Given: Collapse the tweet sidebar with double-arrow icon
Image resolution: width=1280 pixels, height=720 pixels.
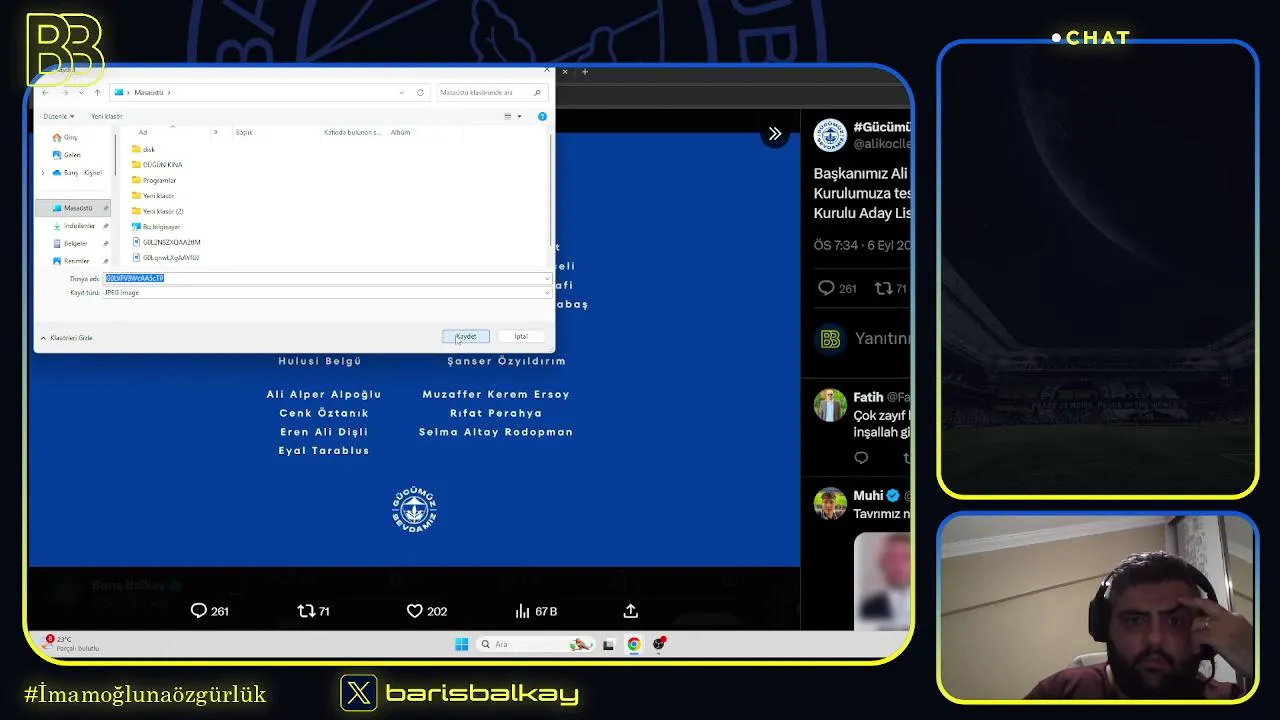Looking at the screenshot, I should pos(774,133).
